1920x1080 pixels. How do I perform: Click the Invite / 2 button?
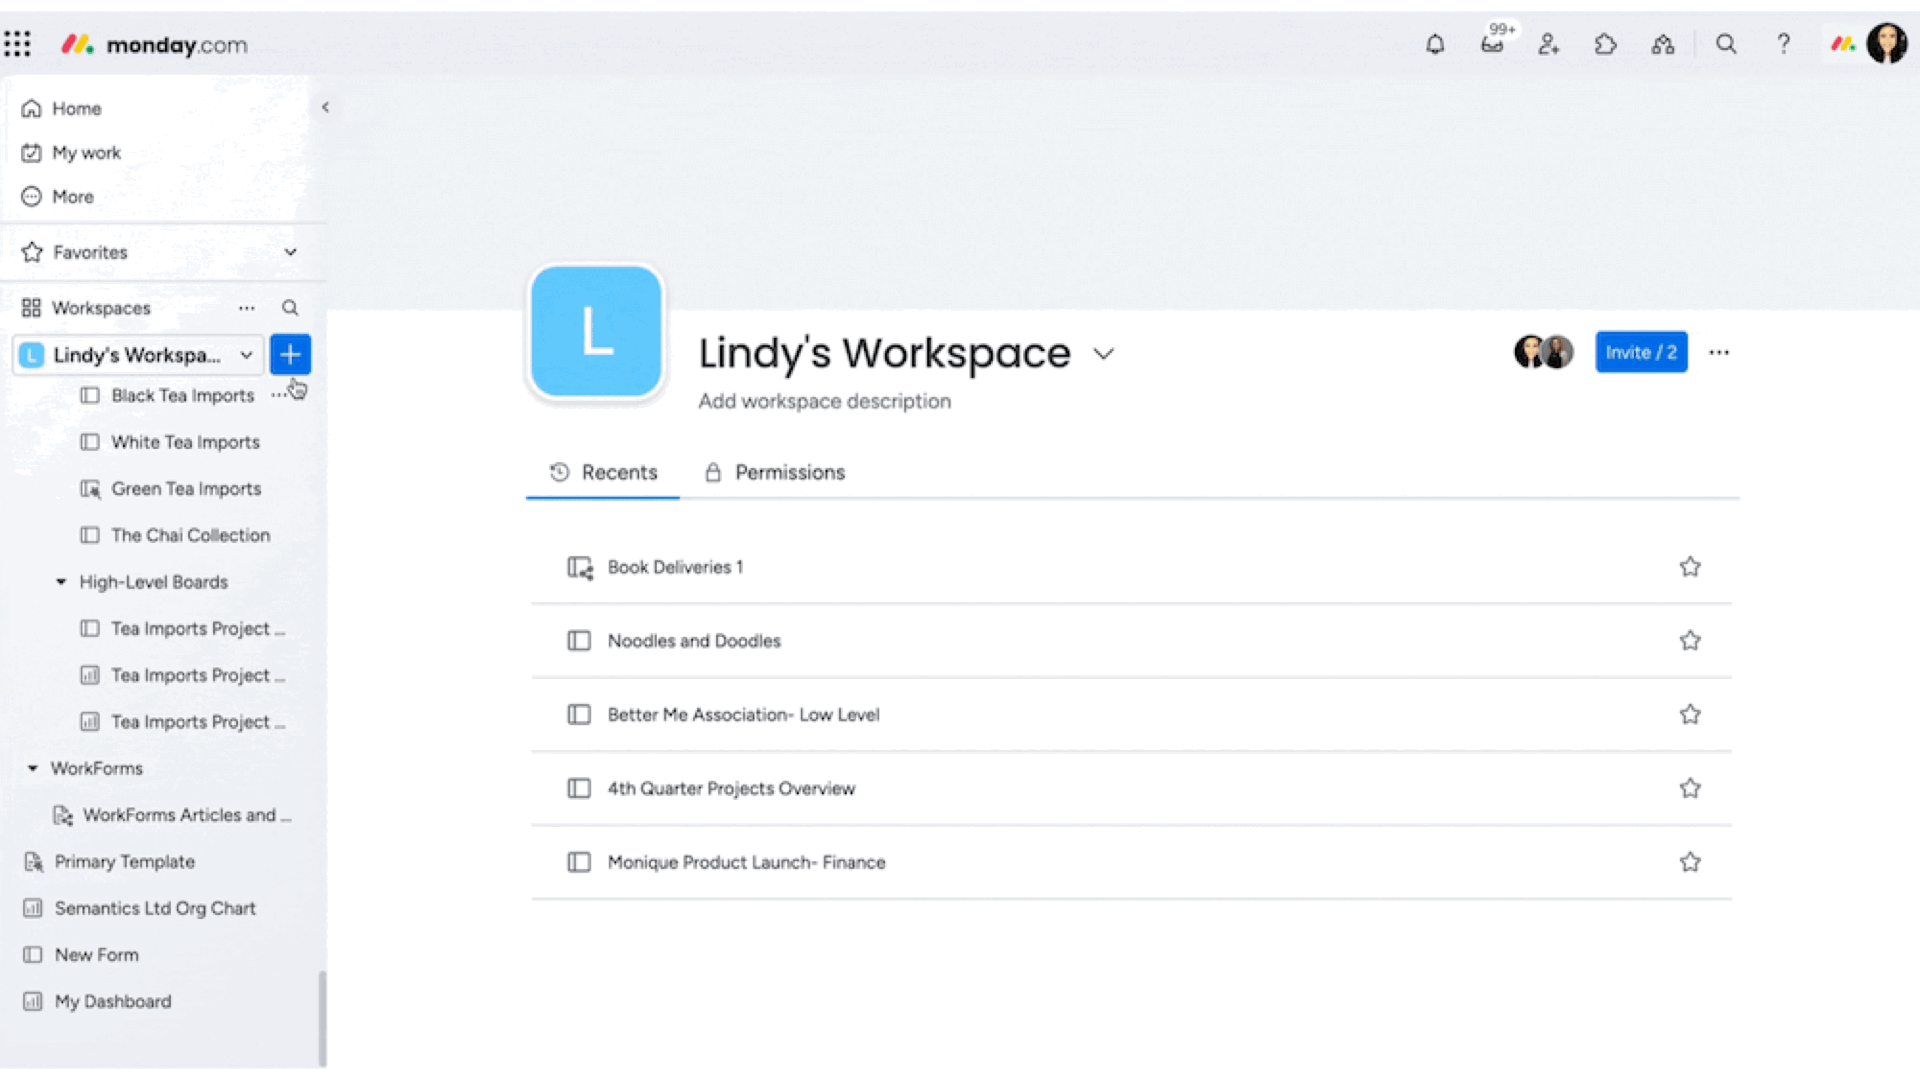[1641, 352]
